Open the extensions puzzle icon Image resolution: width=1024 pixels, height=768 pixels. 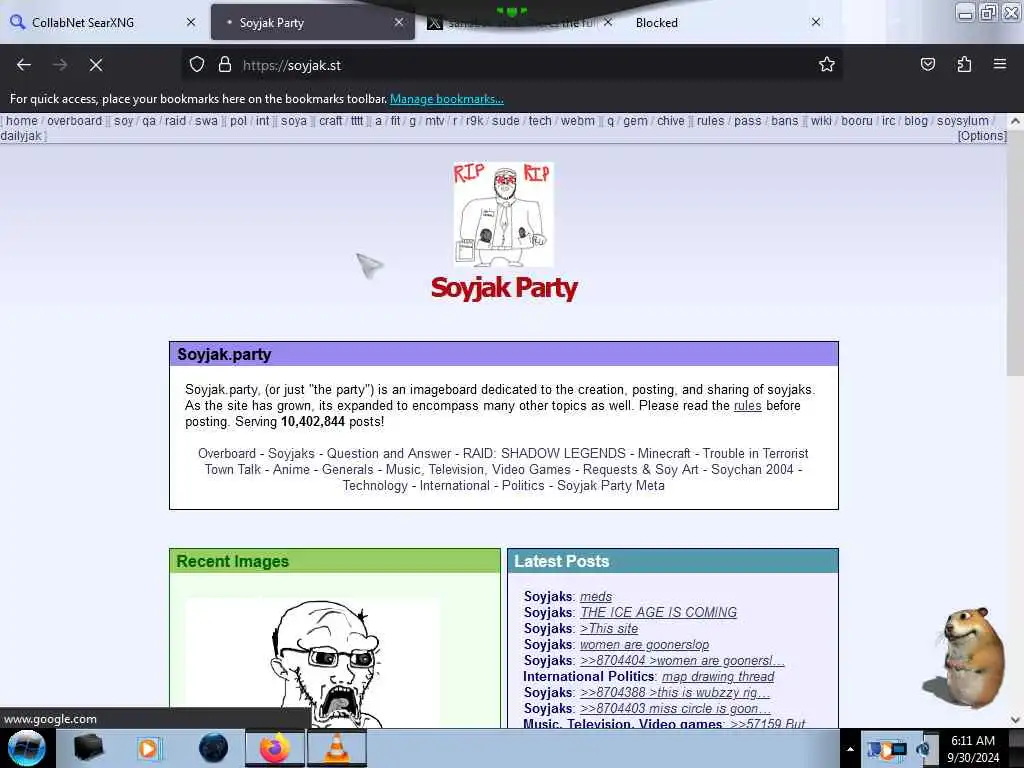[964, 64]
